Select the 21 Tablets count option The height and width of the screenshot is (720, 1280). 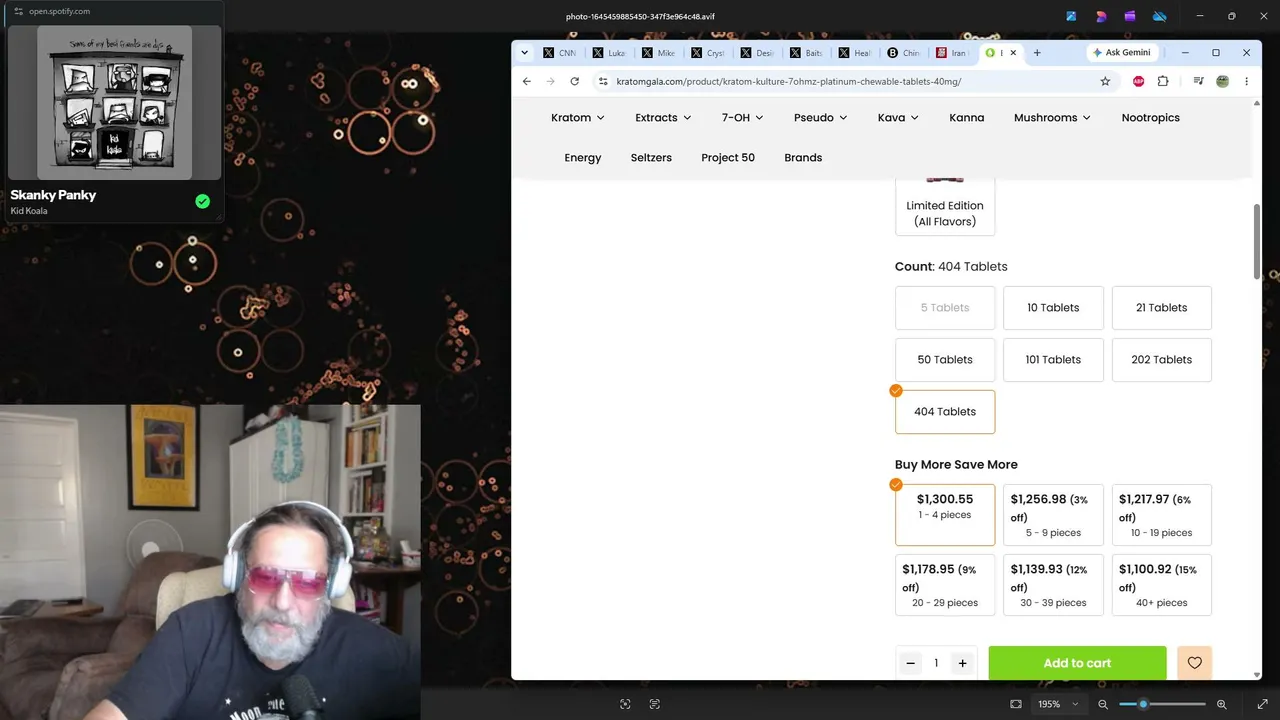1162,308
